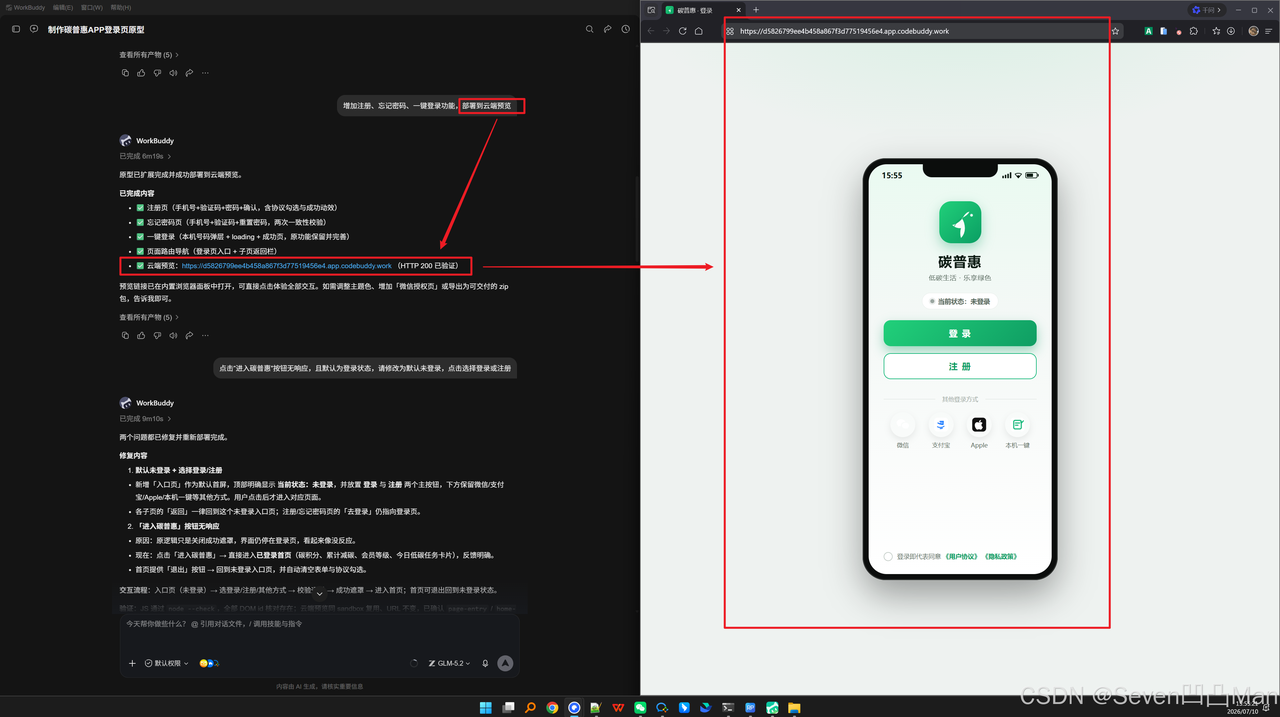Reload the browser page

tap(683, 31)
